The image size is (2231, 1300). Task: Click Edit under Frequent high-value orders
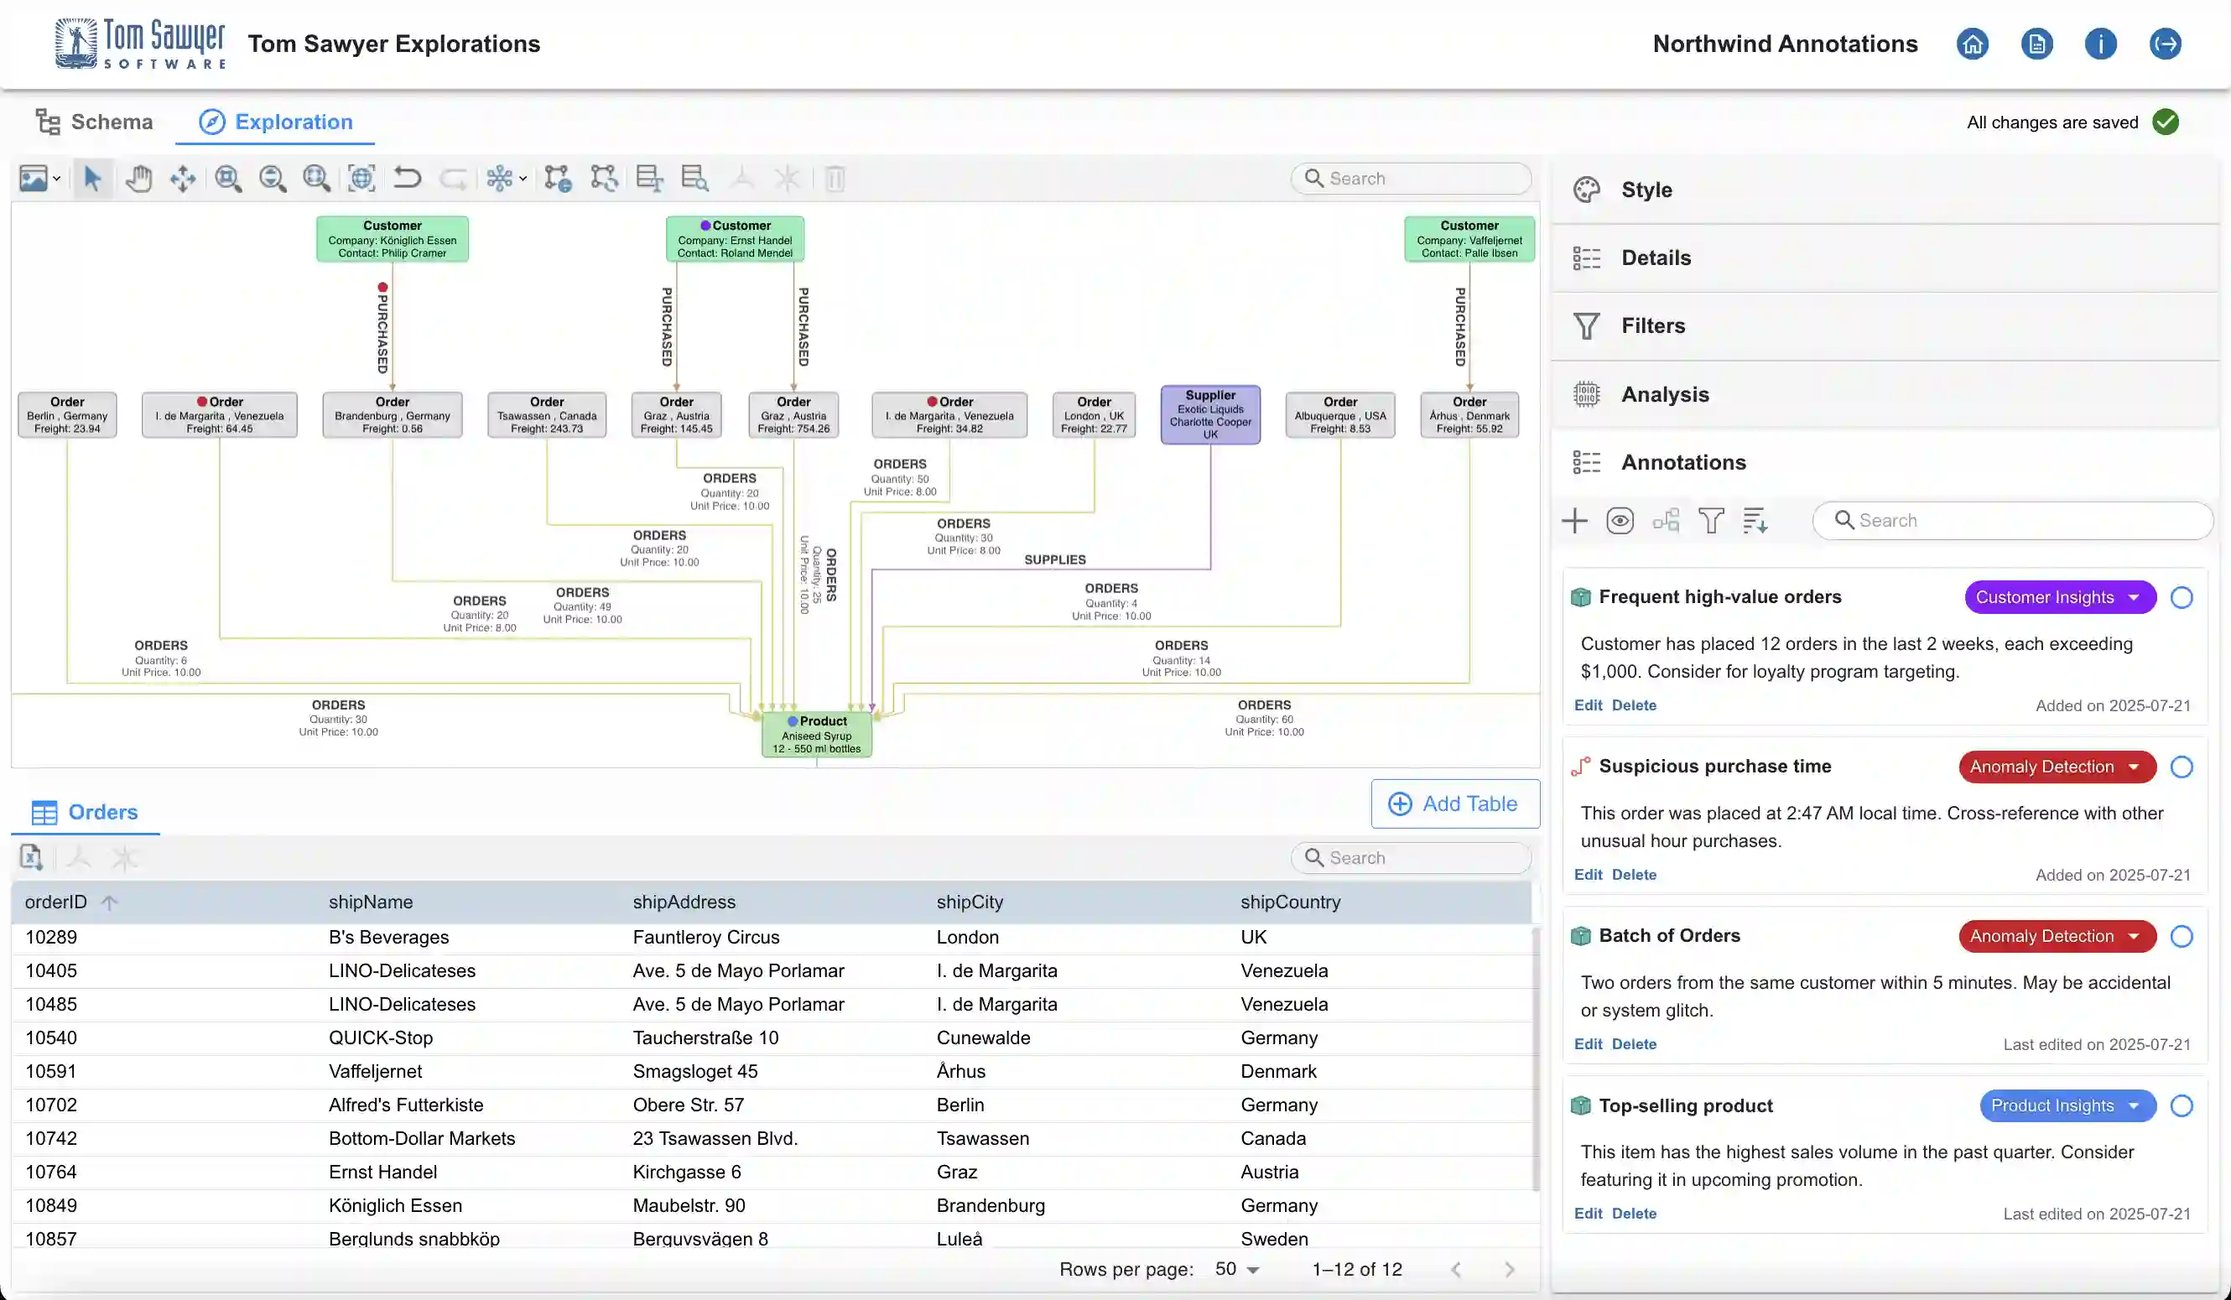[1588, 705]
